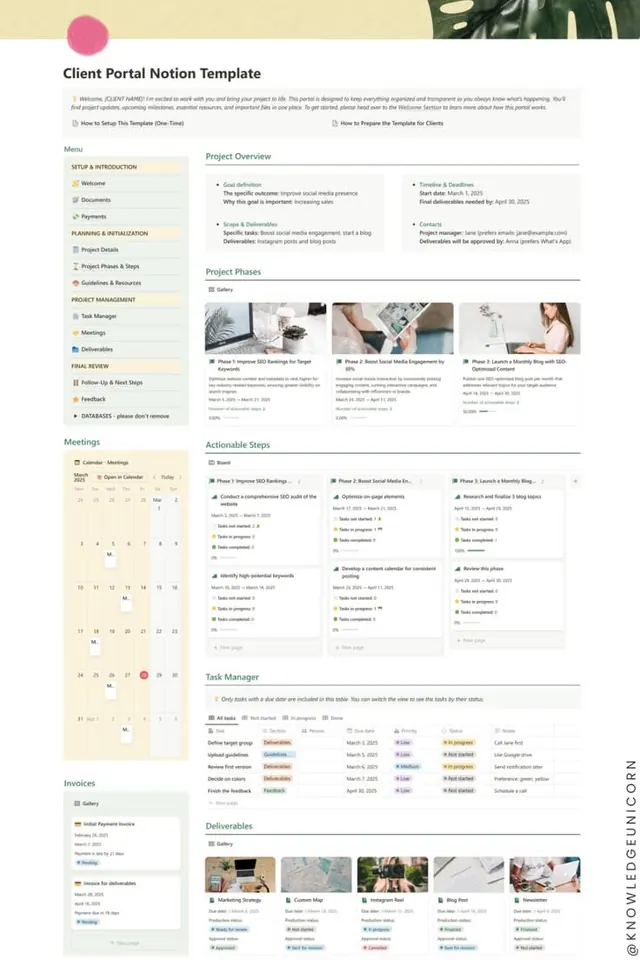This screenshot has width=640, height=960.
Task: Click the Open in Calendar button
Action: coord(120,477)
